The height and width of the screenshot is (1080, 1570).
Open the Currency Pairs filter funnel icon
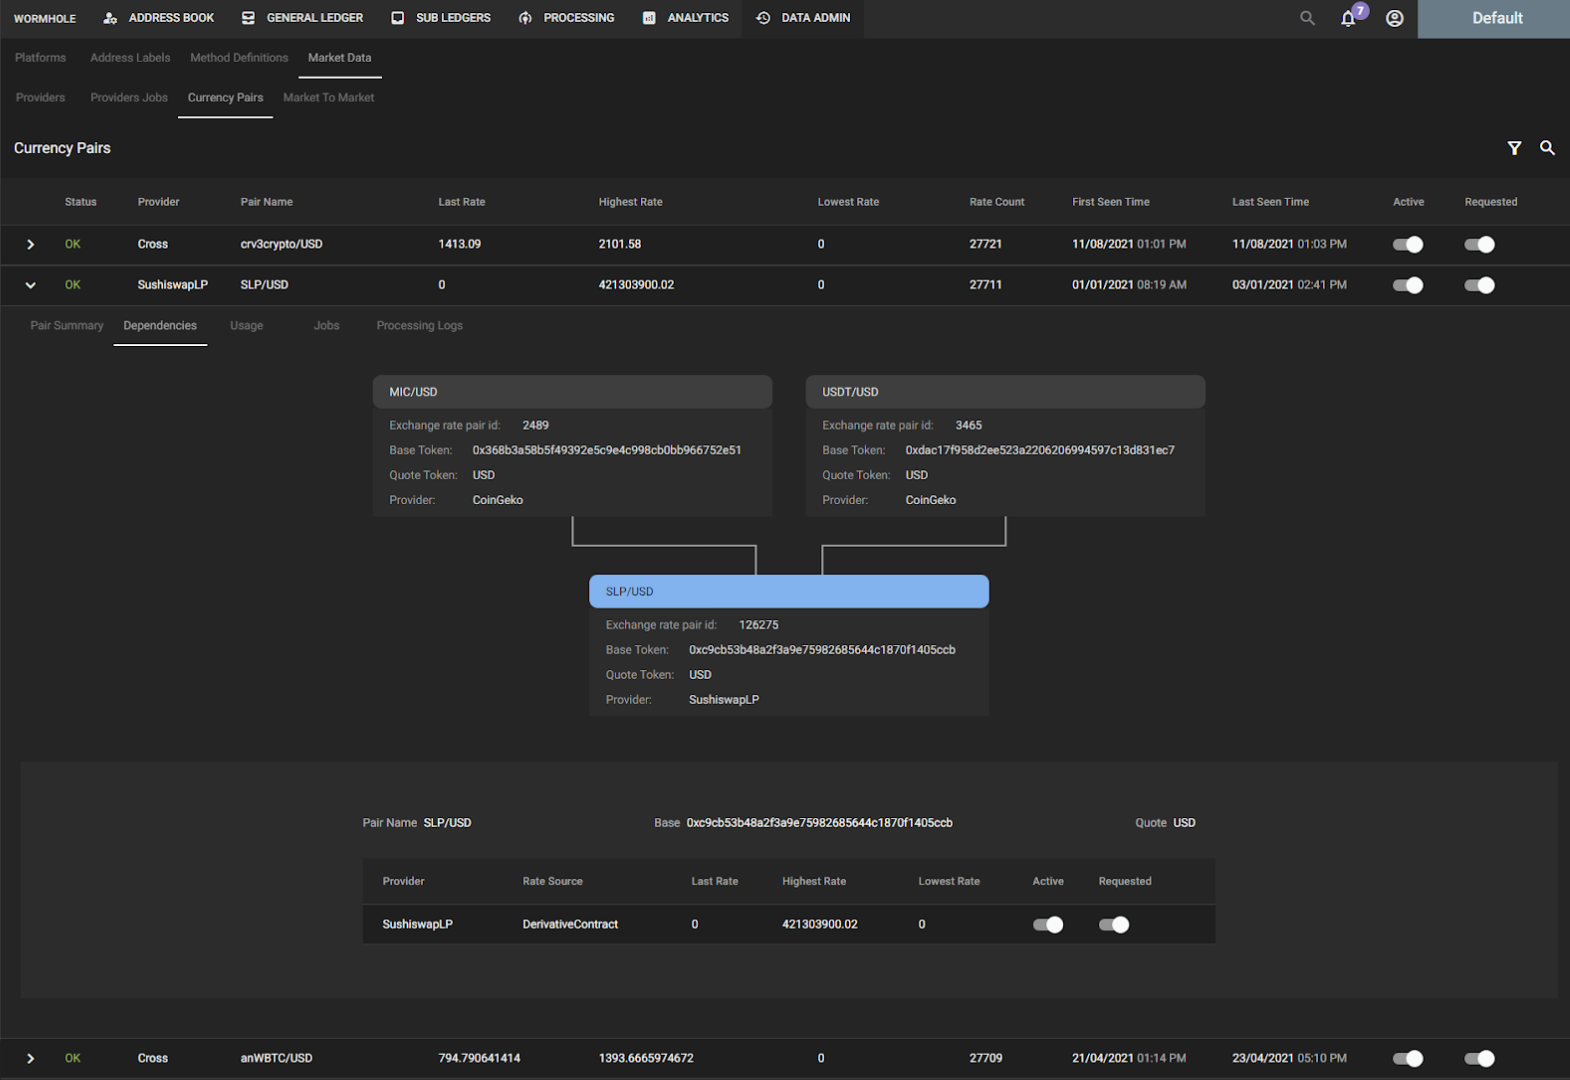click(1514, 148)
